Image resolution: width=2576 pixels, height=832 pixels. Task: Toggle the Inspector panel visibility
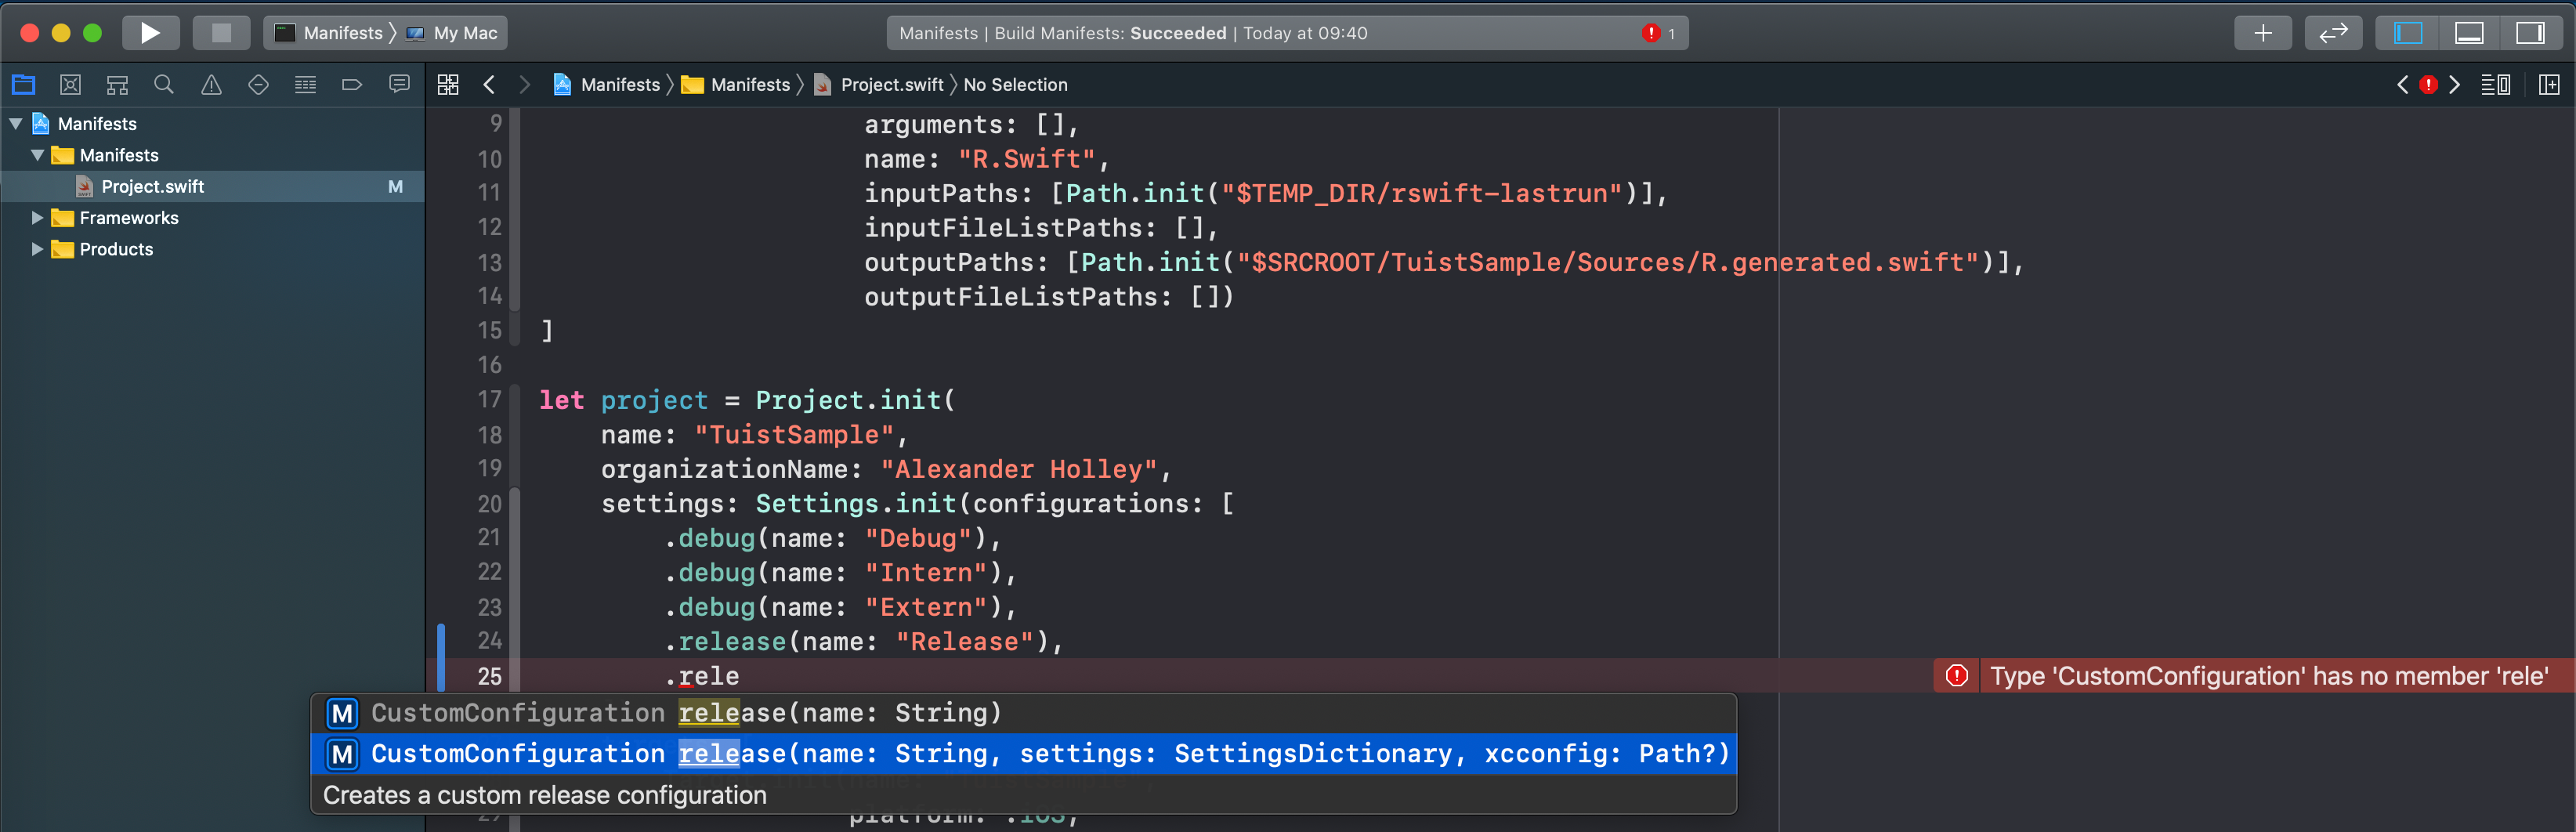(x=2531, y=32)
